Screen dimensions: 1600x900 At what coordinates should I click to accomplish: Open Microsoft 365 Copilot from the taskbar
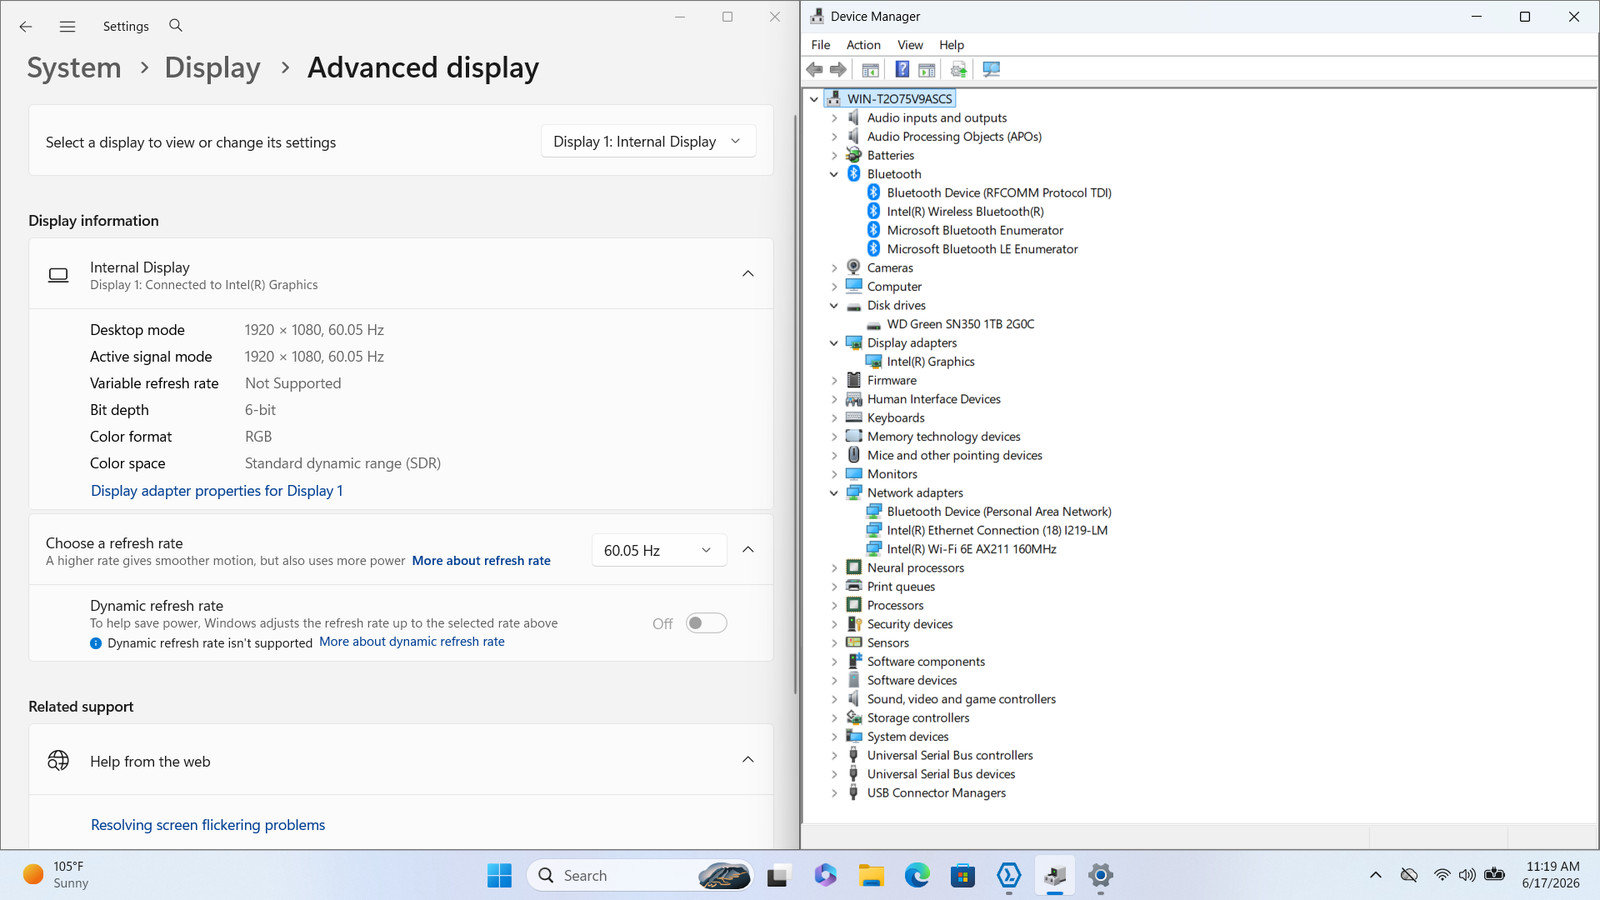point(825,876)
